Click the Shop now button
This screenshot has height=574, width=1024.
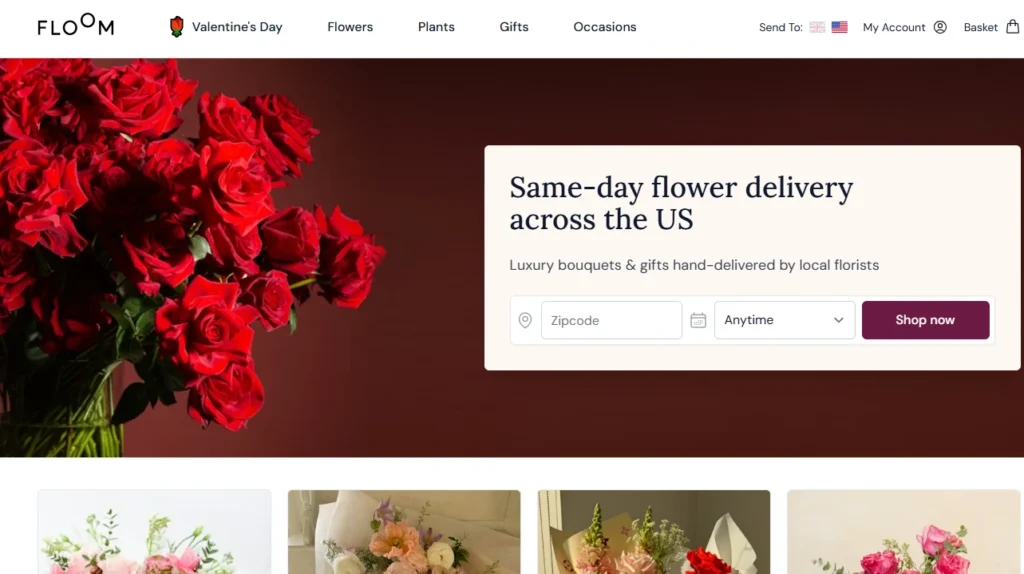(x=925, y=320)
